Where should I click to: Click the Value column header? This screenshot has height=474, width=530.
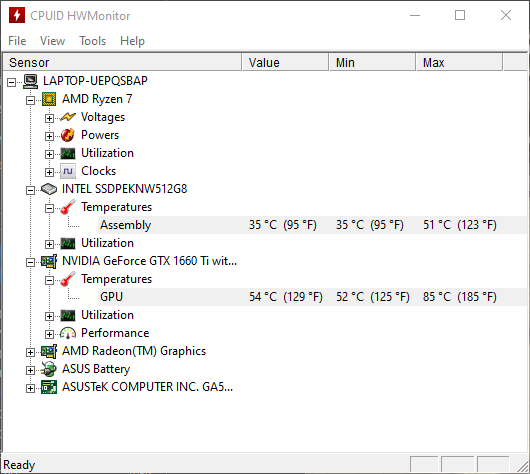tap(285, 63)
